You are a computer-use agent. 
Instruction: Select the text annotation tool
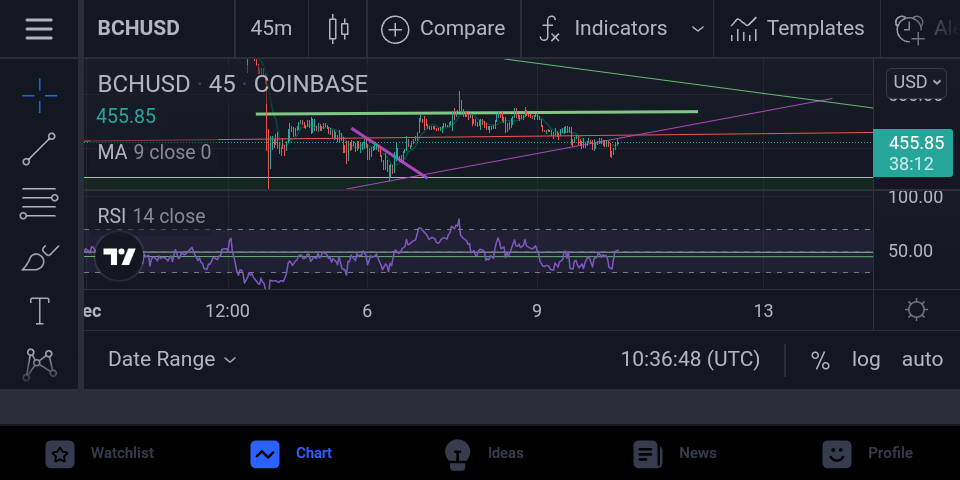40,310
